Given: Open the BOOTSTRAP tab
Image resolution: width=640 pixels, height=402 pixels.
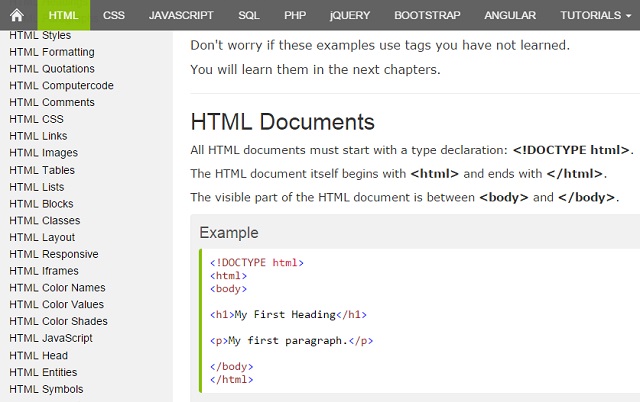Looking at the screenshot, I should (x=427, y=15).
